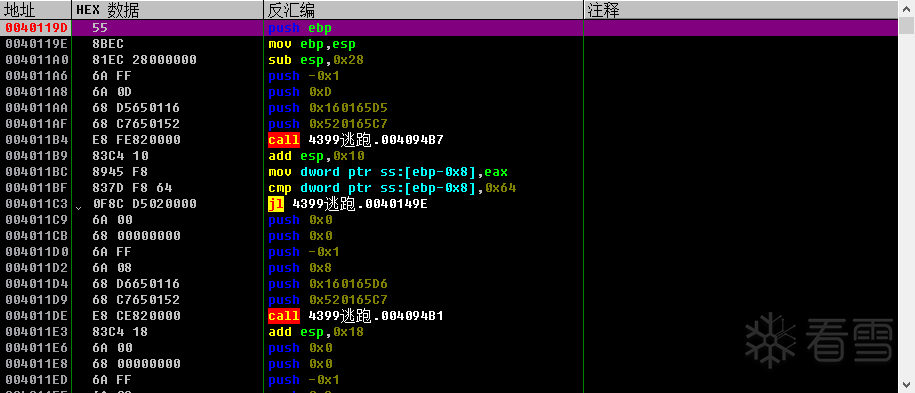This screenshot has height=393, width=915.
Task: Select address 004011ED
Action: coord(36,380)
